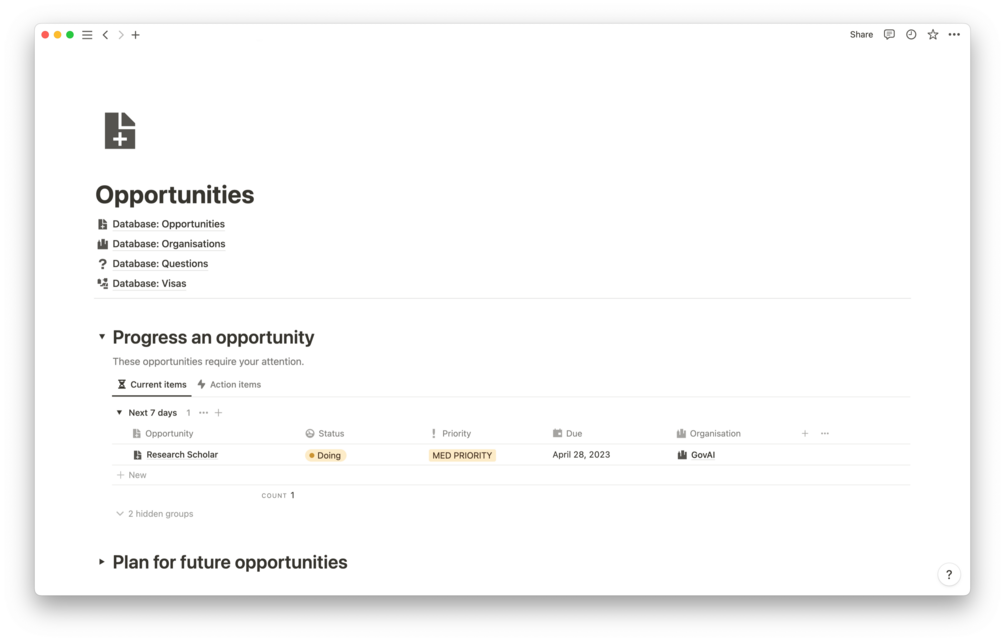Add a new page with plus icon
Image resolution: width=1005 pixels, height=641 pixels.
(136, 35)
